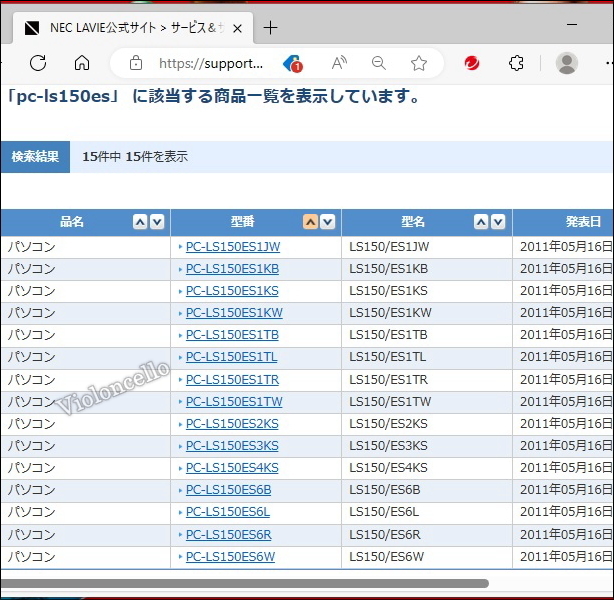Click the 型番 column header label
Image resolution: width=614 pixels, height=600 pixels.
coord(242,222)
